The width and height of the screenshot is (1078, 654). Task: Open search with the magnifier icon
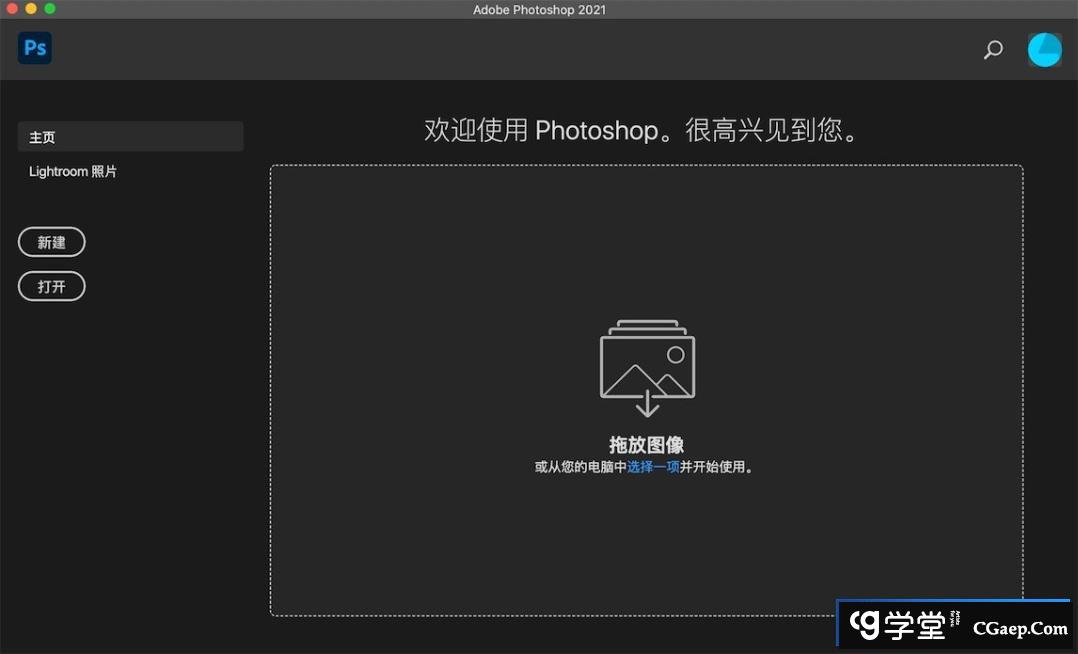993,49
